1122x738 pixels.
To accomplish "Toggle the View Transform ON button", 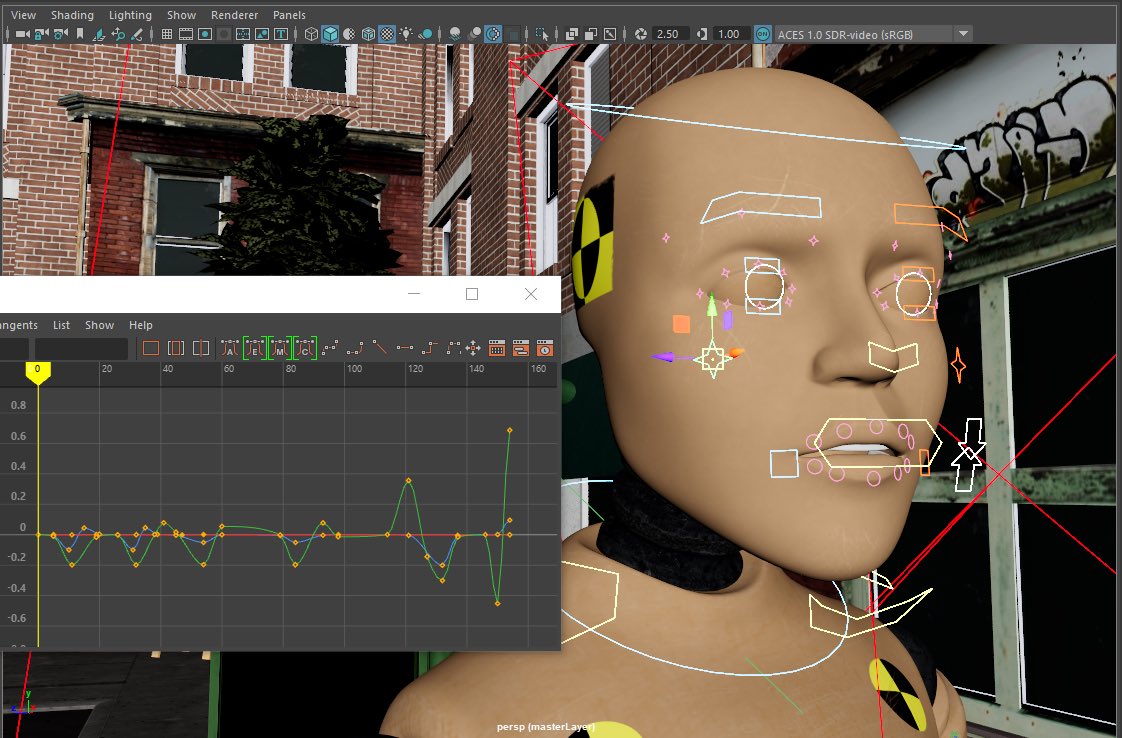I will coord(763,34).
